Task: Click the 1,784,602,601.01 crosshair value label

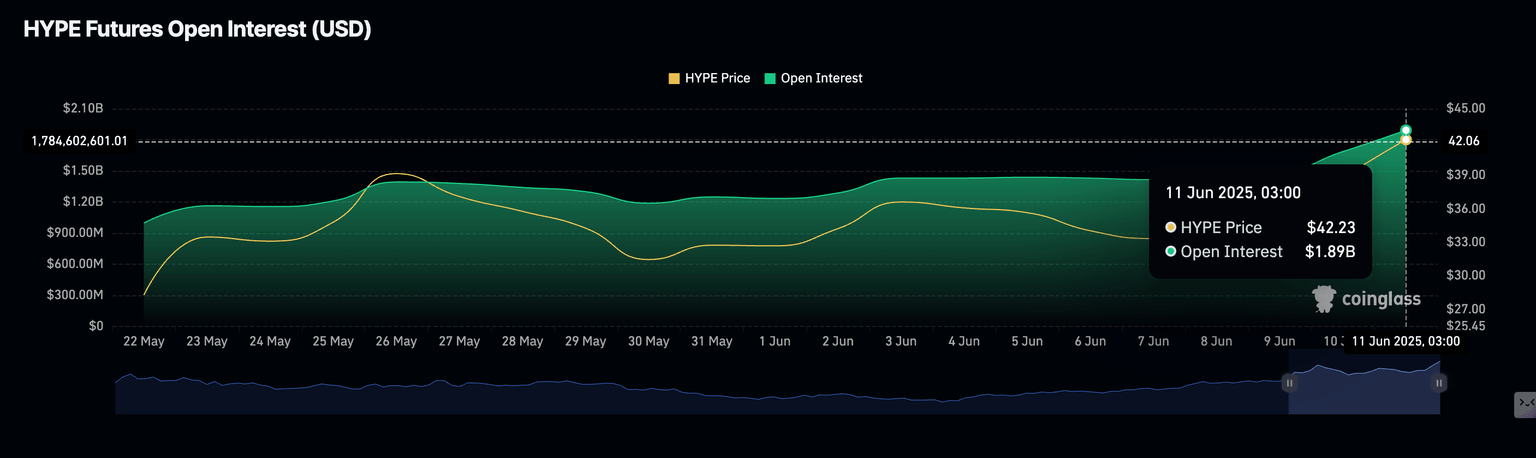Action: [x=79, y=141]
